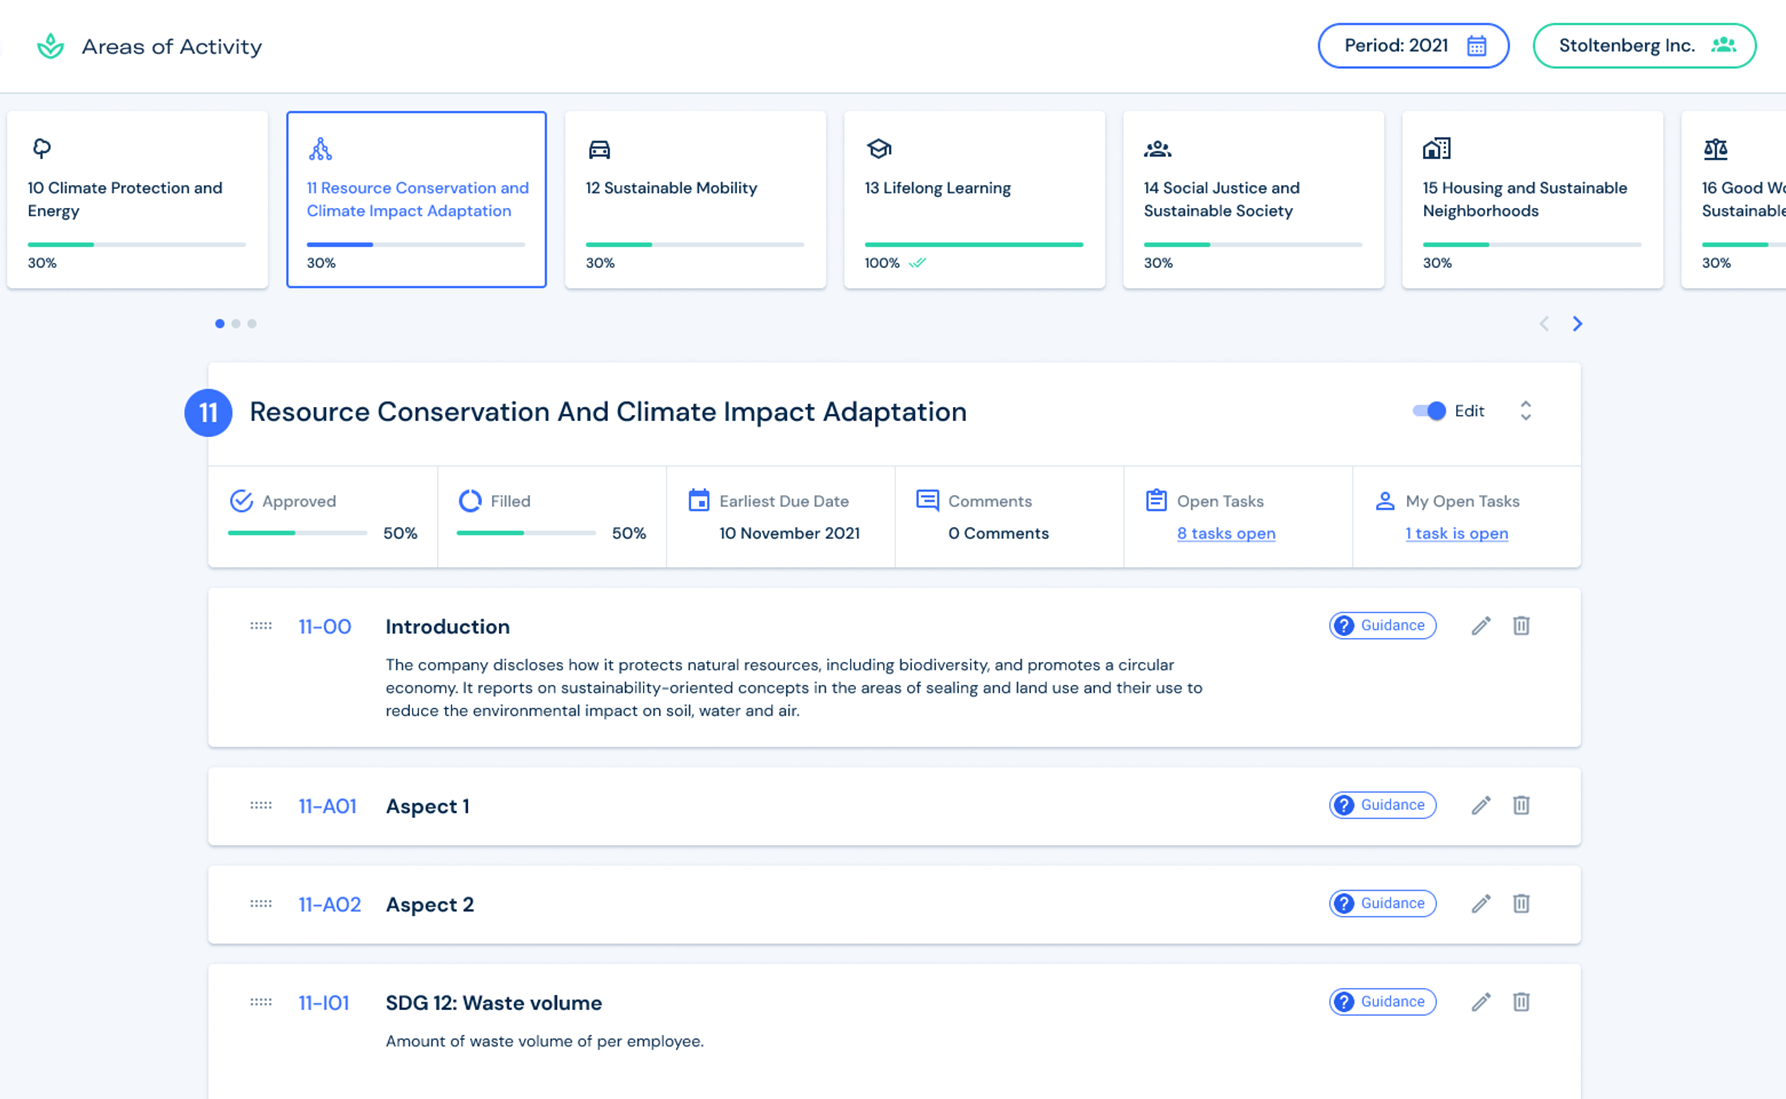Click the Approved progress bar

coord(296,533)
